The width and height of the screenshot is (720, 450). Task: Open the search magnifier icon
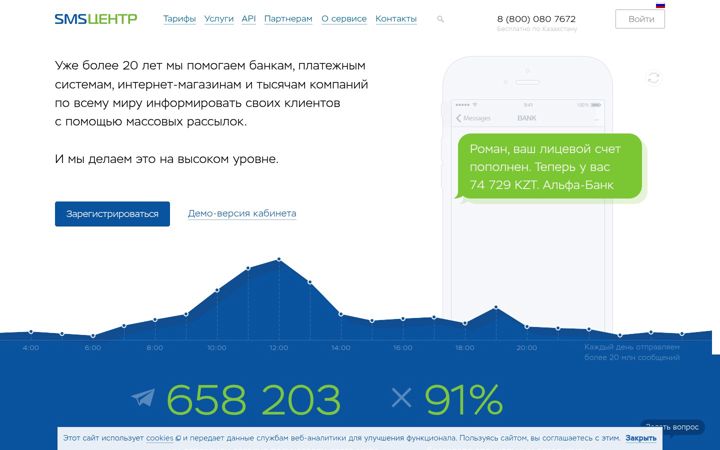(x=440, y=19)
